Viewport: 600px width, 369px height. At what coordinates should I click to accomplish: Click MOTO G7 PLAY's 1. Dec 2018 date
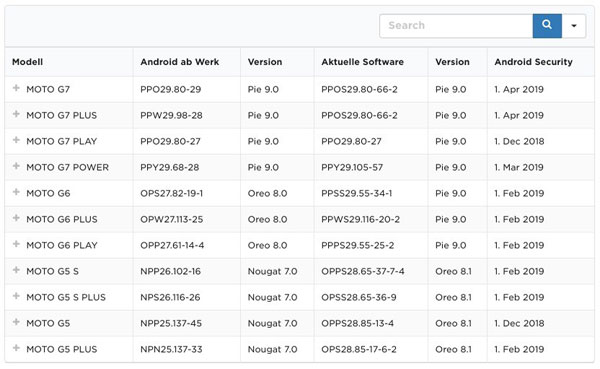point(519,142)
